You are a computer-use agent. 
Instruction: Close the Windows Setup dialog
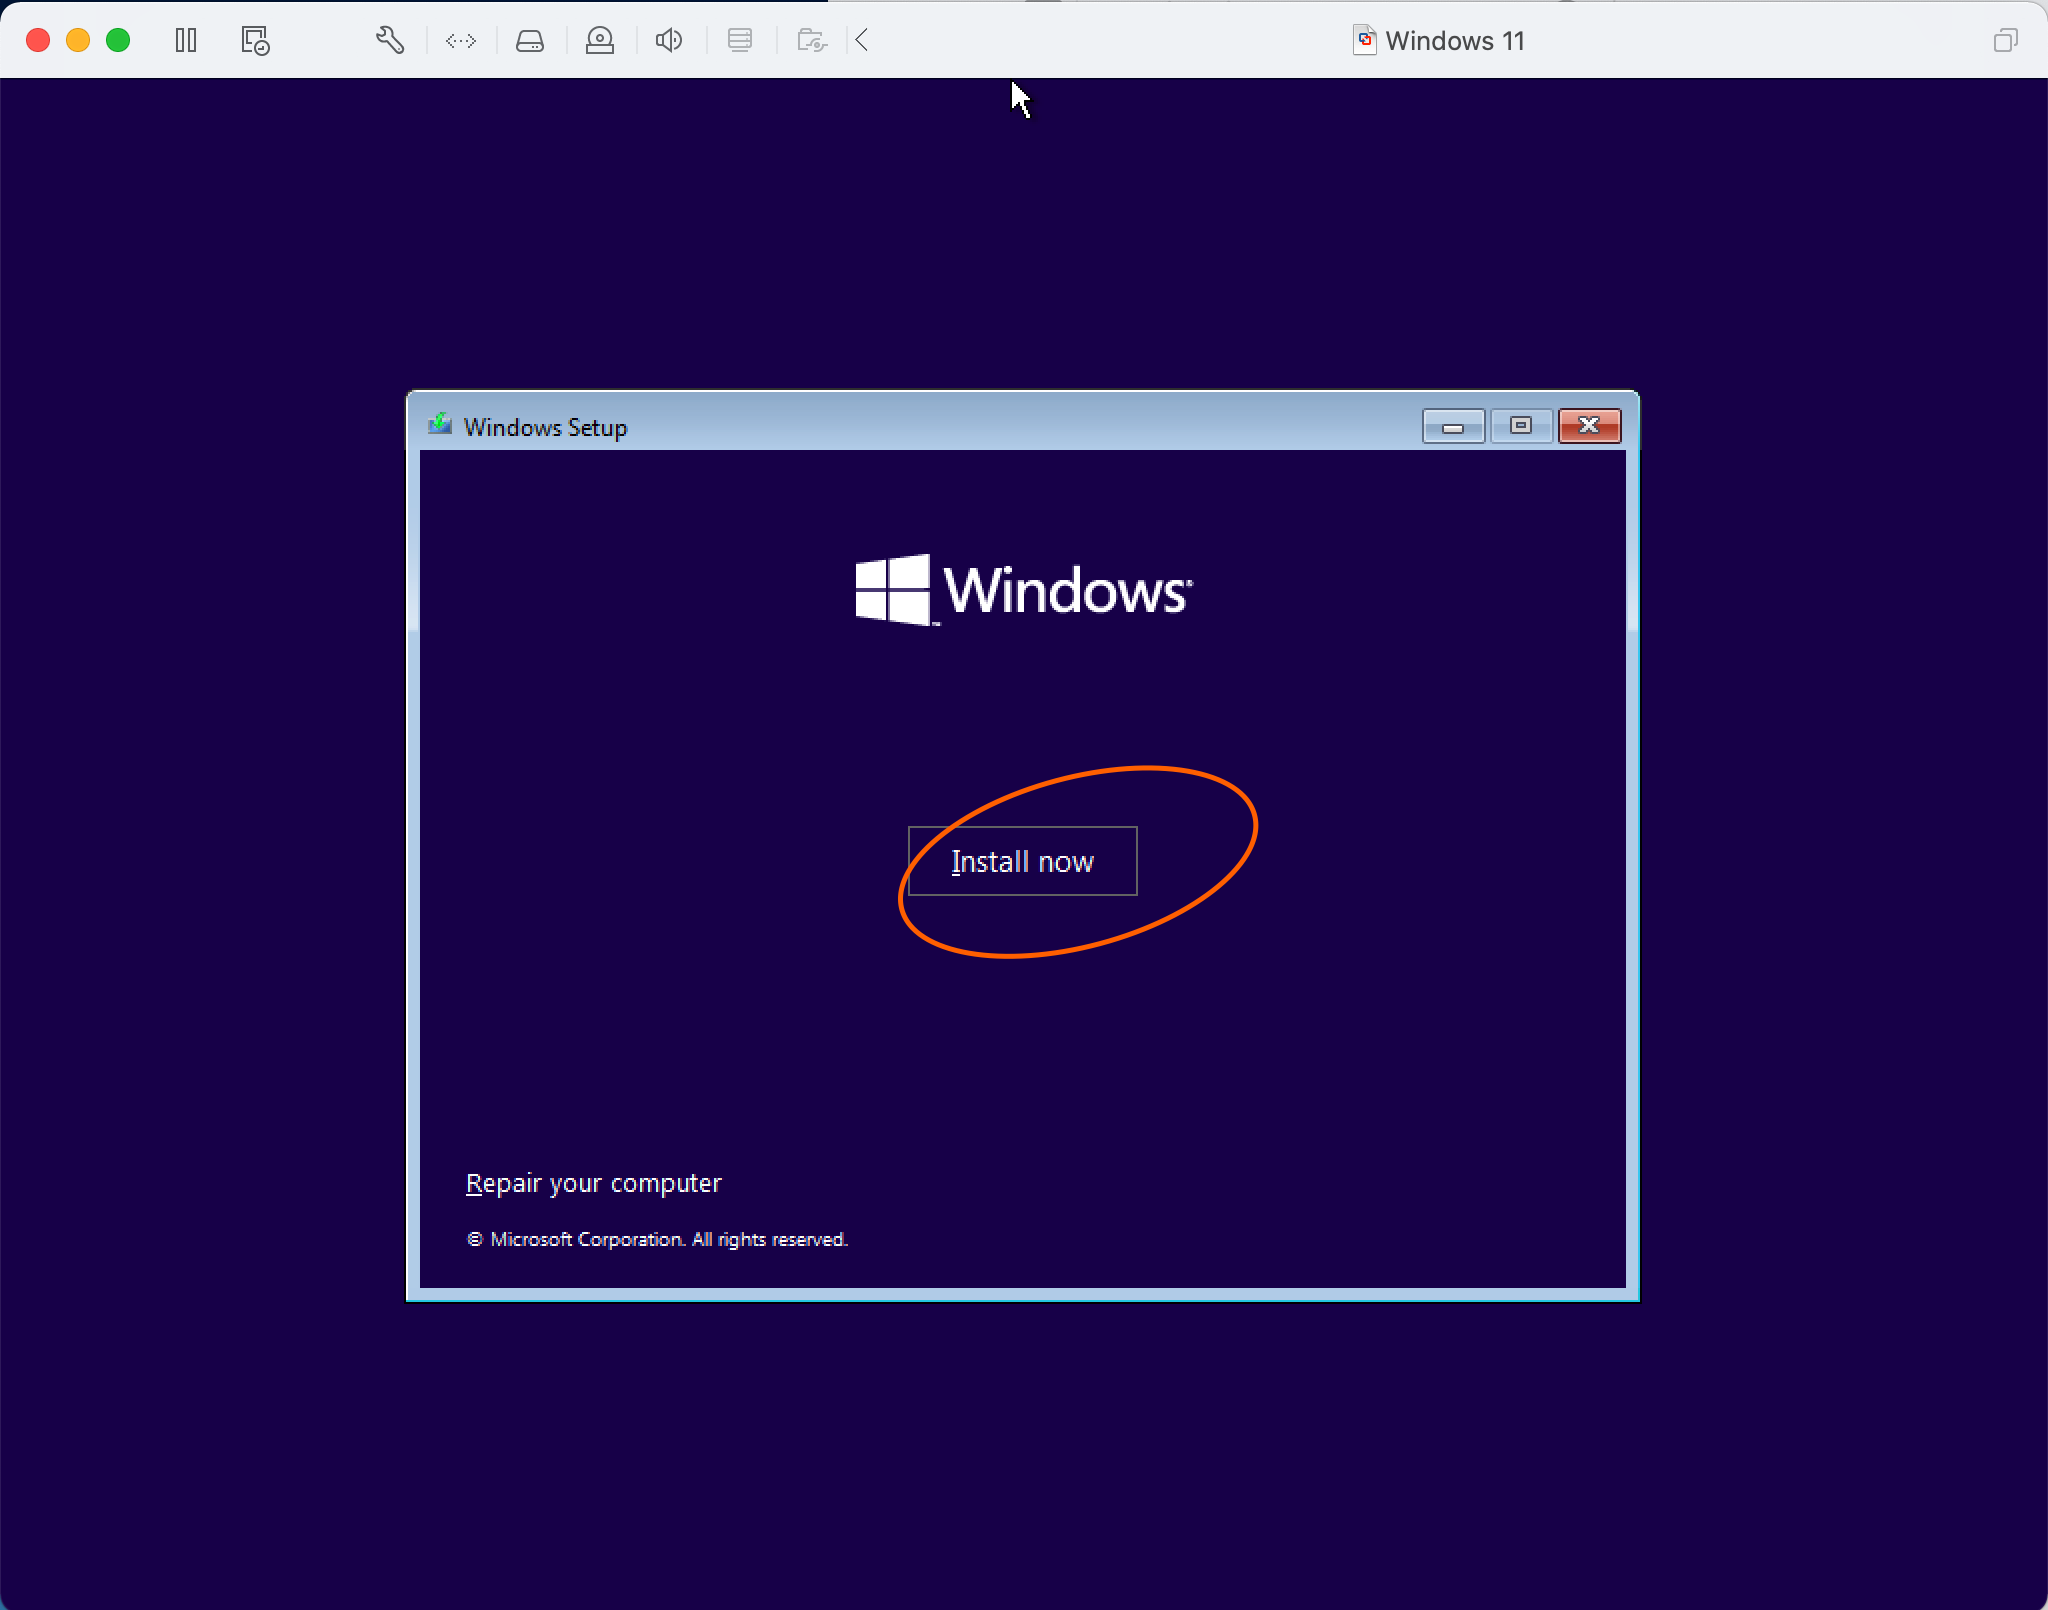pyautogui.click(x=1589, y=426)
